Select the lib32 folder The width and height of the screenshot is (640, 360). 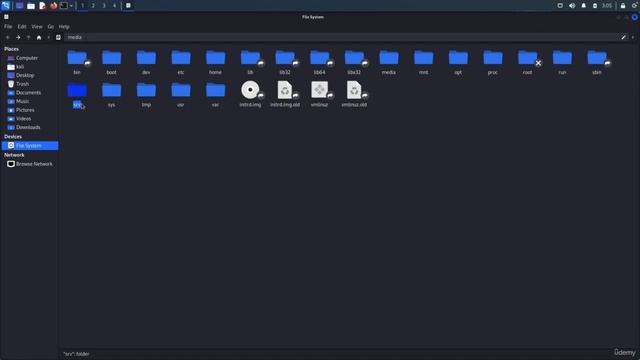285,58
